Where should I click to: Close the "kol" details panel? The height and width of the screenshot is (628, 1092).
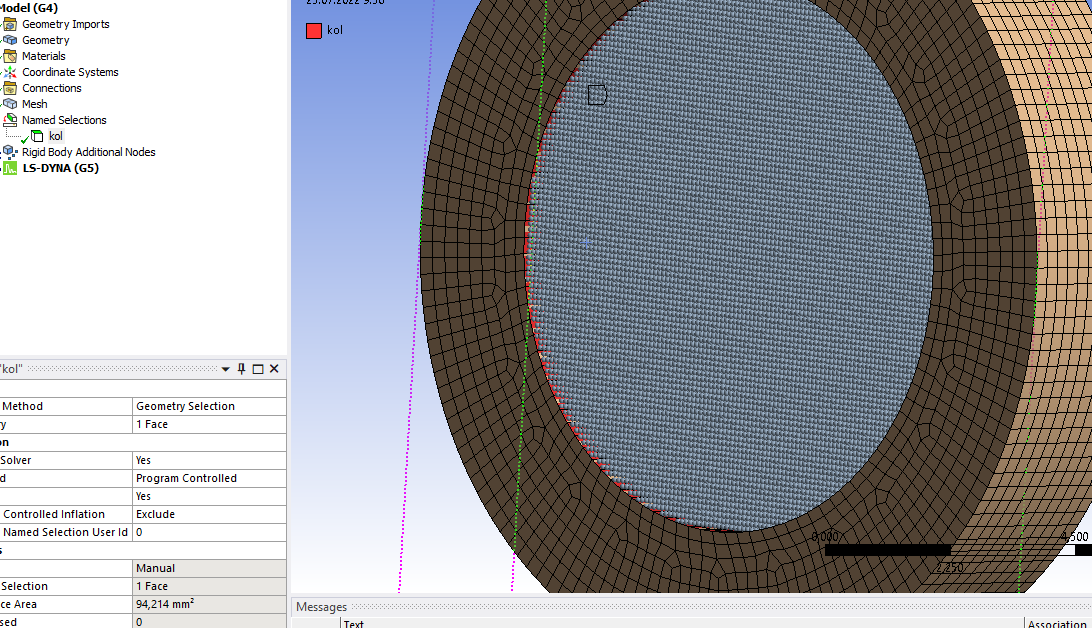[274, 369]
